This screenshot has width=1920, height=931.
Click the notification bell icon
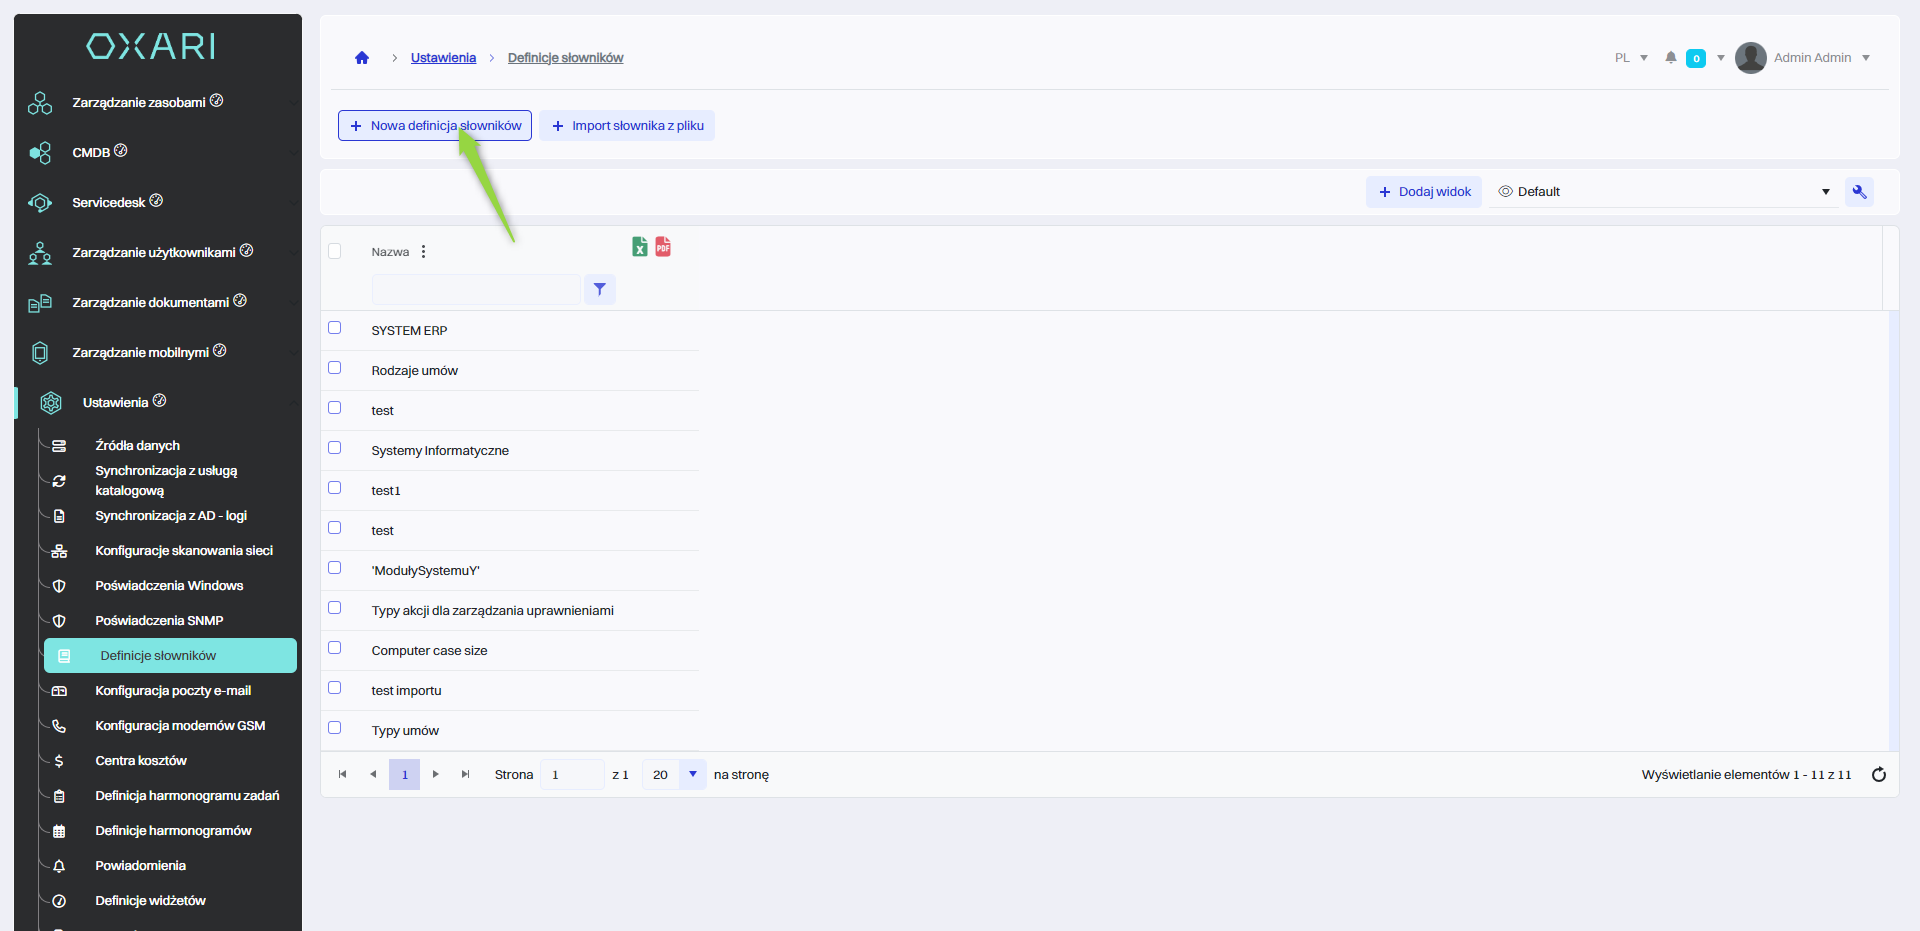coord(1670,58)
